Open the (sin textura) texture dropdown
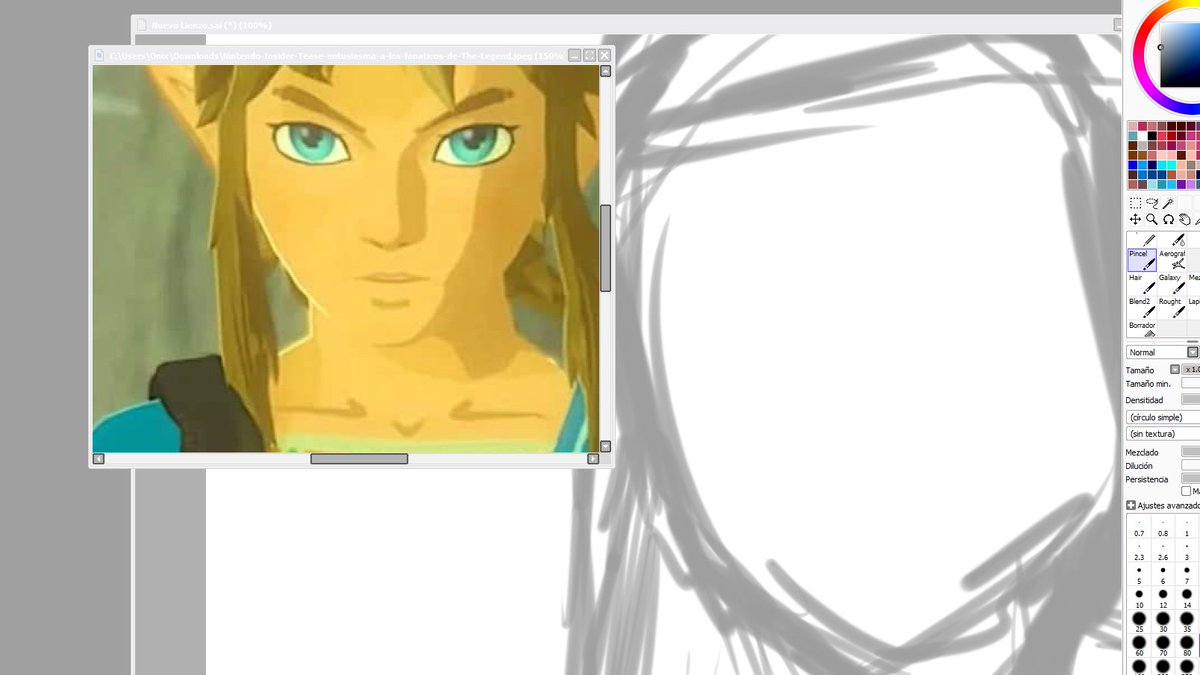 pos(1163,434)
